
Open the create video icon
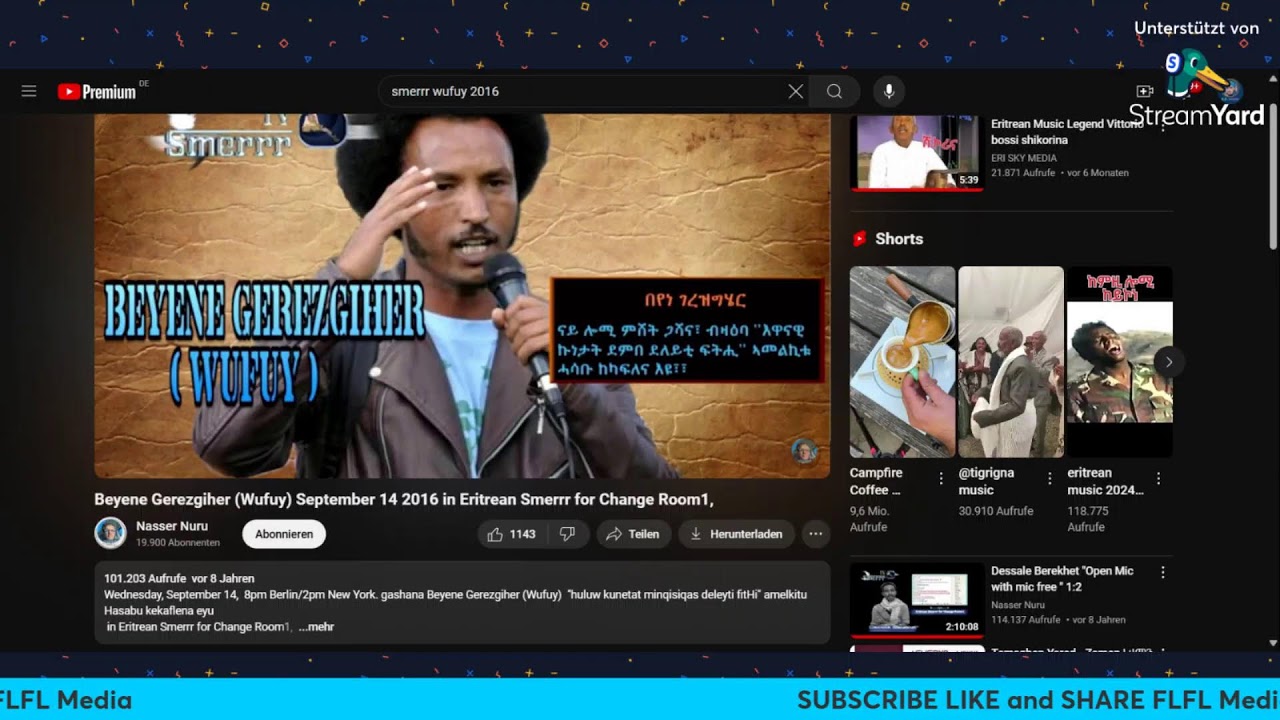[1145, 91]
